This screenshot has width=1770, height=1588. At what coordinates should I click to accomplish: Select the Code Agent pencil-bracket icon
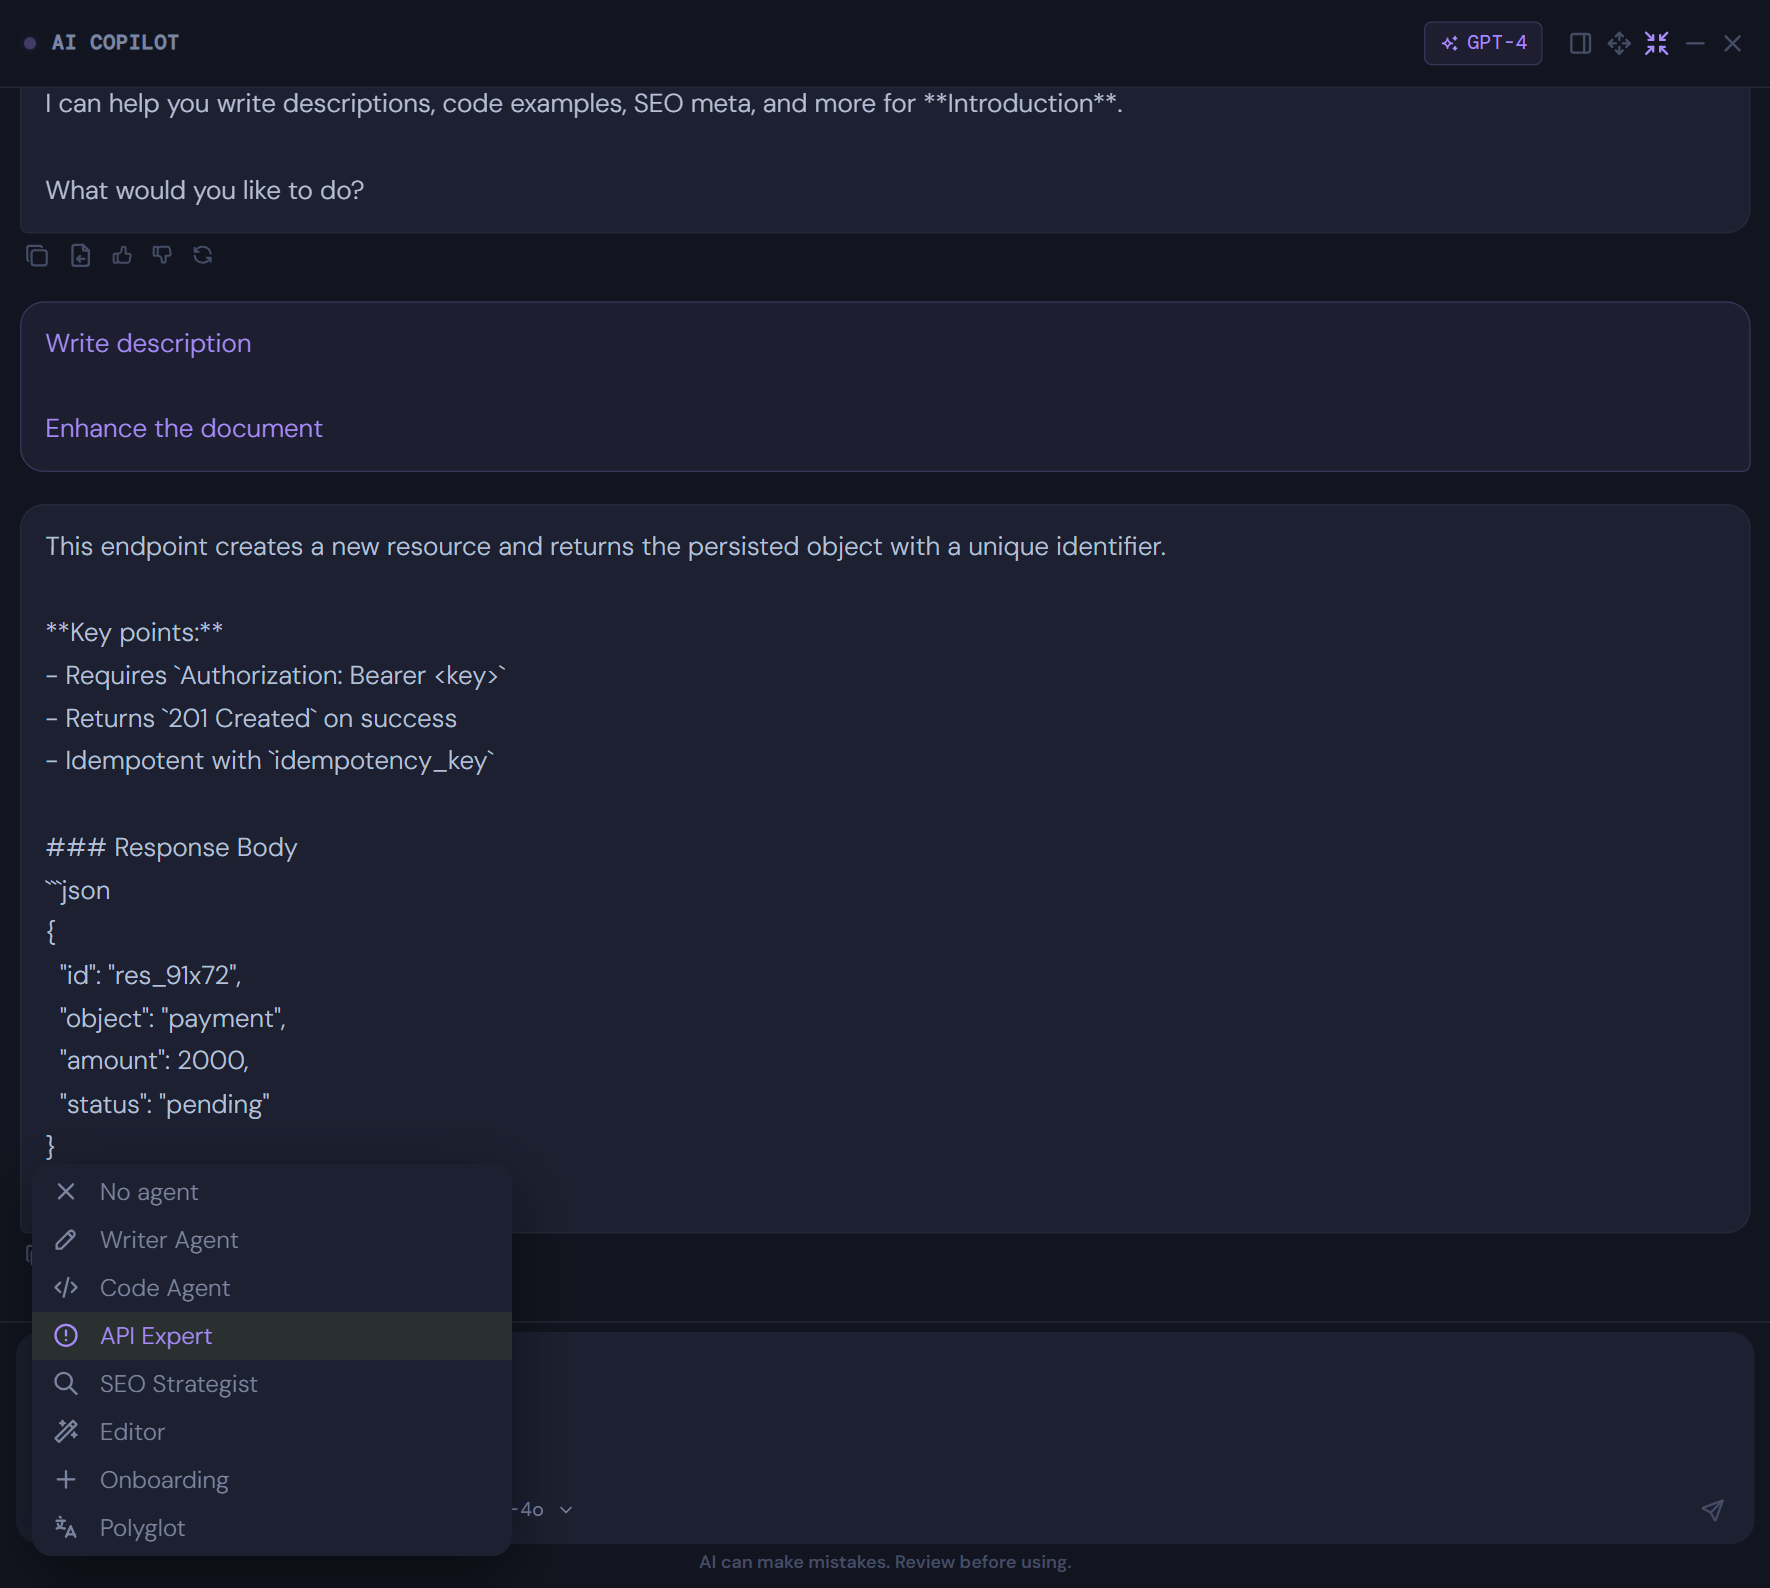tap(66, 1287)
